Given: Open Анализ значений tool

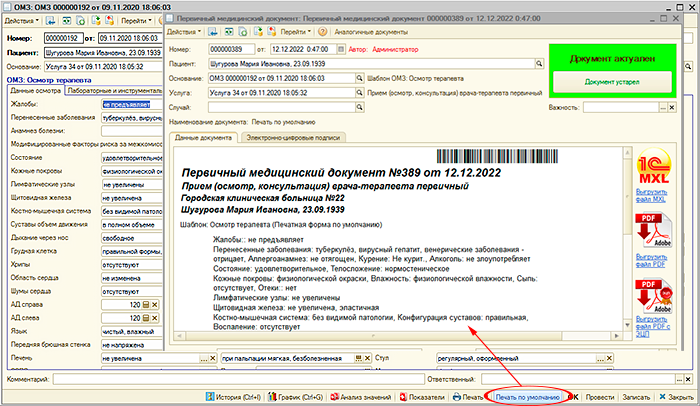Looking at the screenshot, I should pos(365,397).
